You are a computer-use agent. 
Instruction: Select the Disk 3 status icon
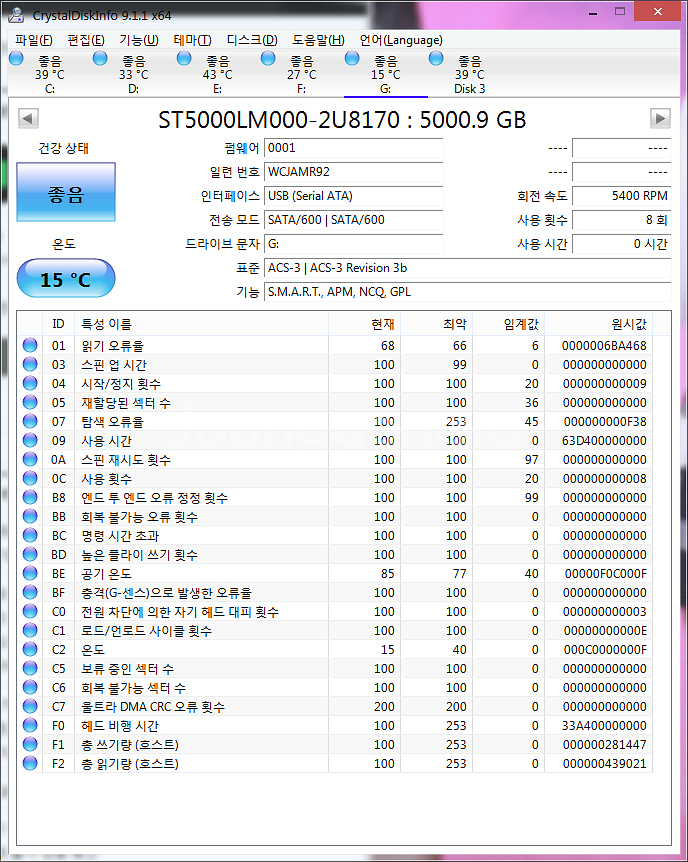click(436, 58)
